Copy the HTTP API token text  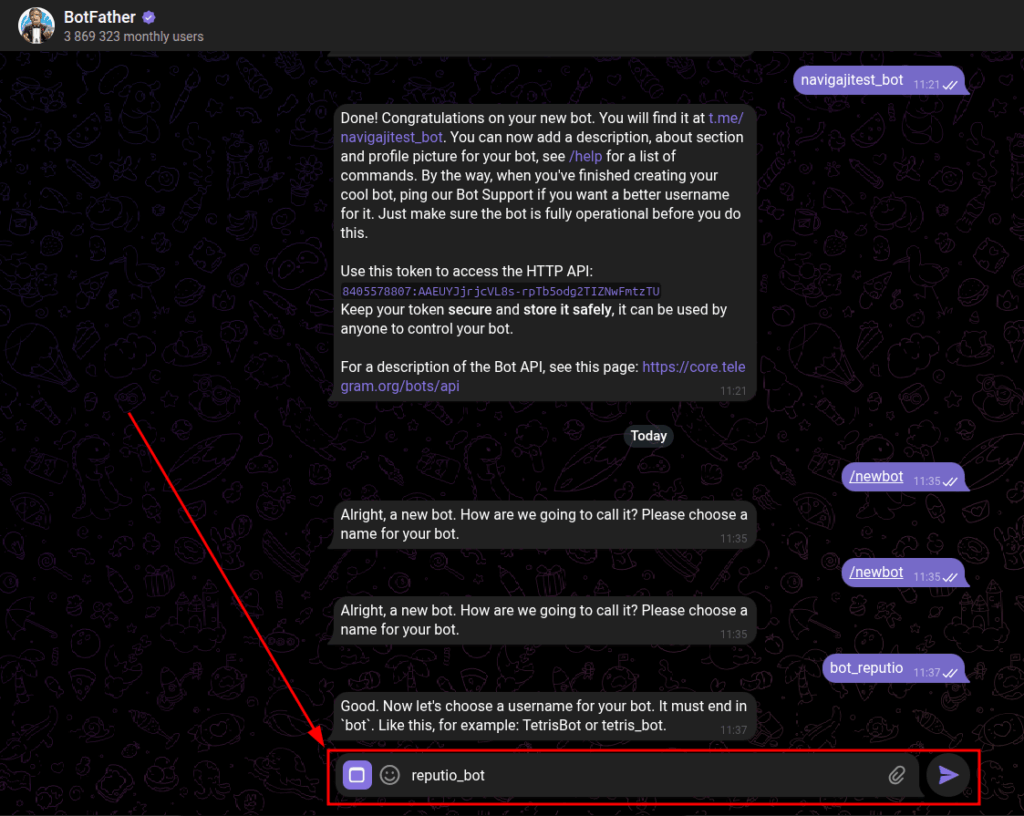click(500, 291)
